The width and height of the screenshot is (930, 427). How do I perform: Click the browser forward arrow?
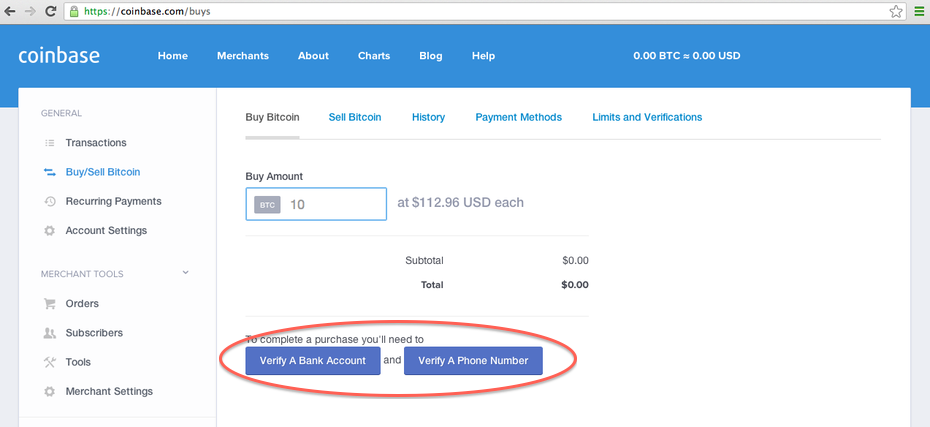(x=30, y=11)
